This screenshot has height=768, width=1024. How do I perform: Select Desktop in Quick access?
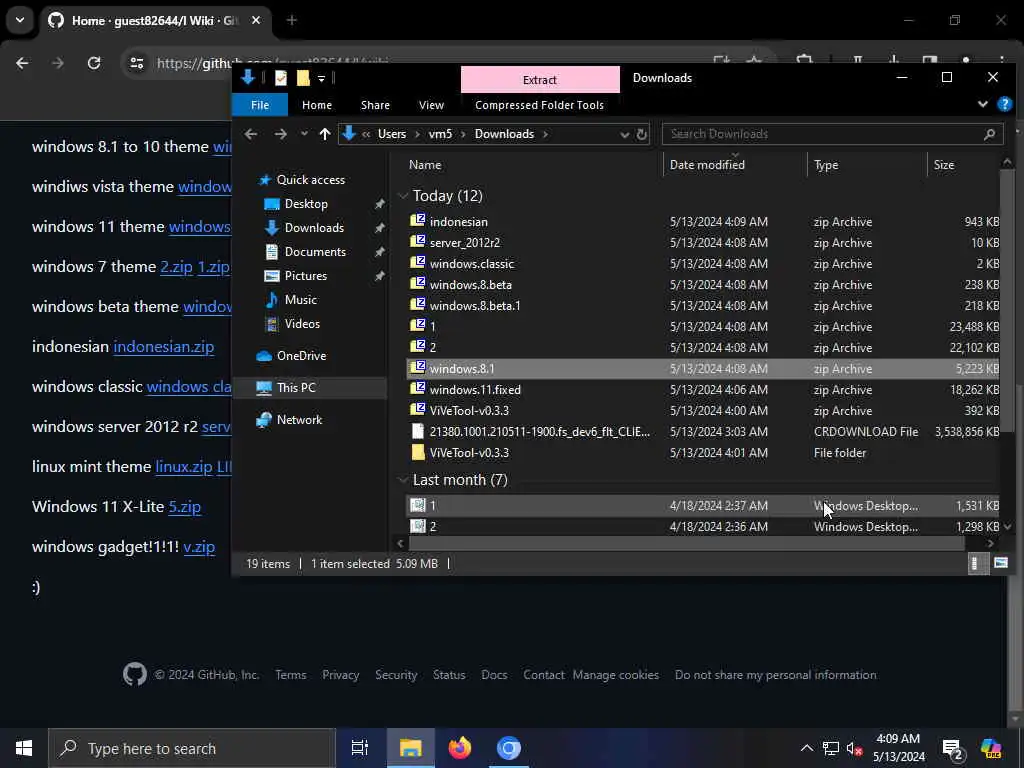(306, 204)
